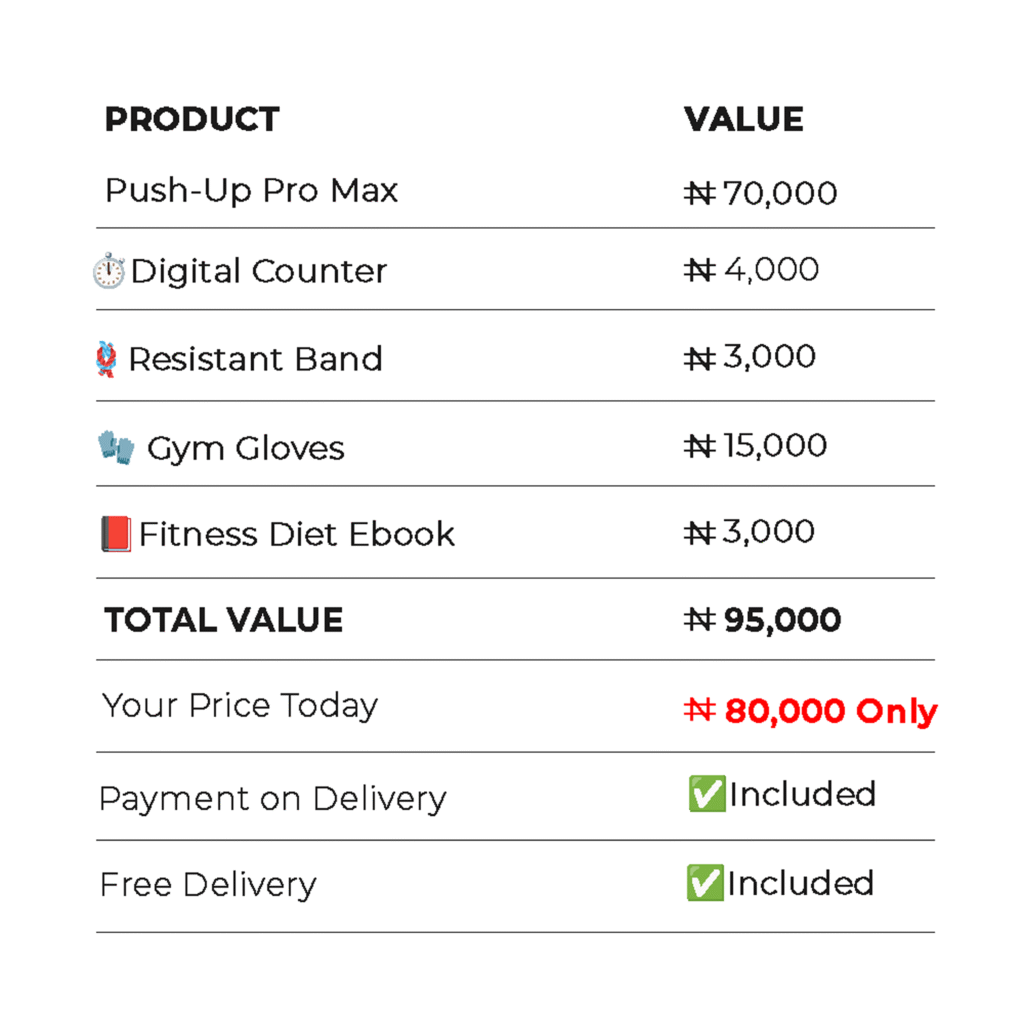Screen dimensions: 1024x1024
Task: Click the Naira symbol before 95,000
Action: tap(700, 619)
